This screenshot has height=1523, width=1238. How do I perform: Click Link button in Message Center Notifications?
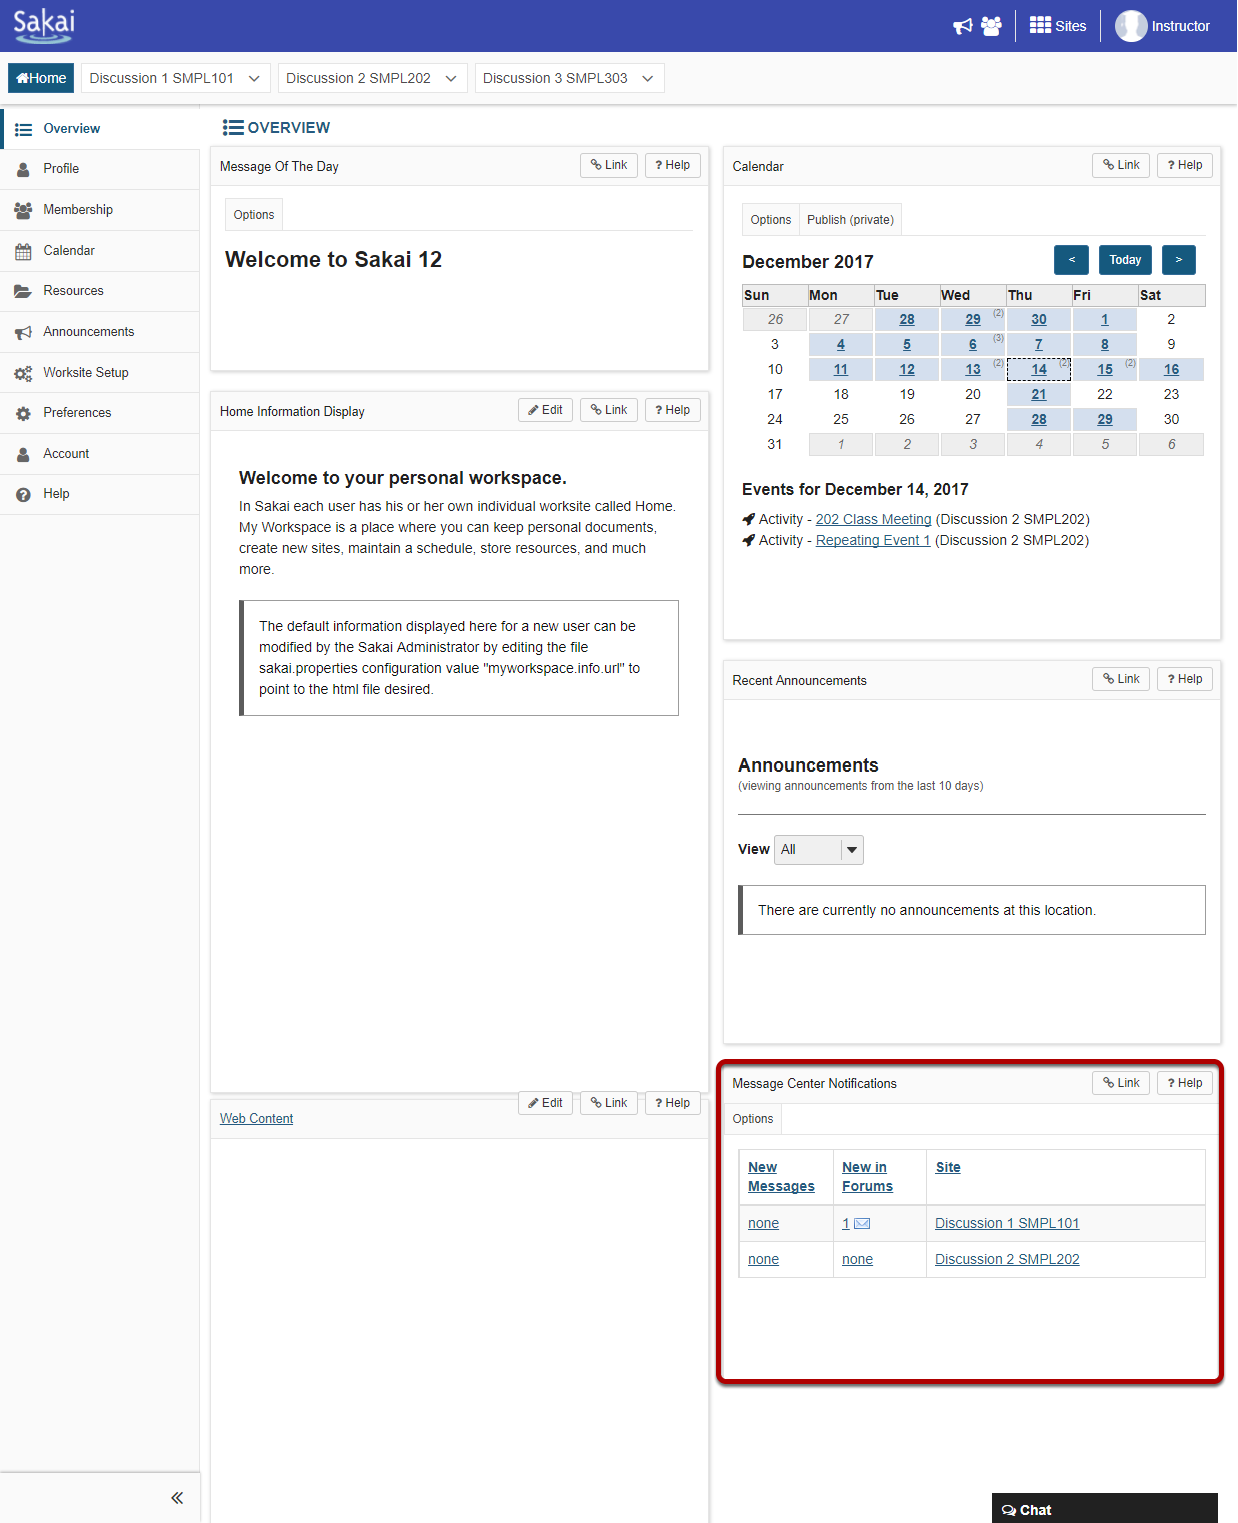1121,1083
